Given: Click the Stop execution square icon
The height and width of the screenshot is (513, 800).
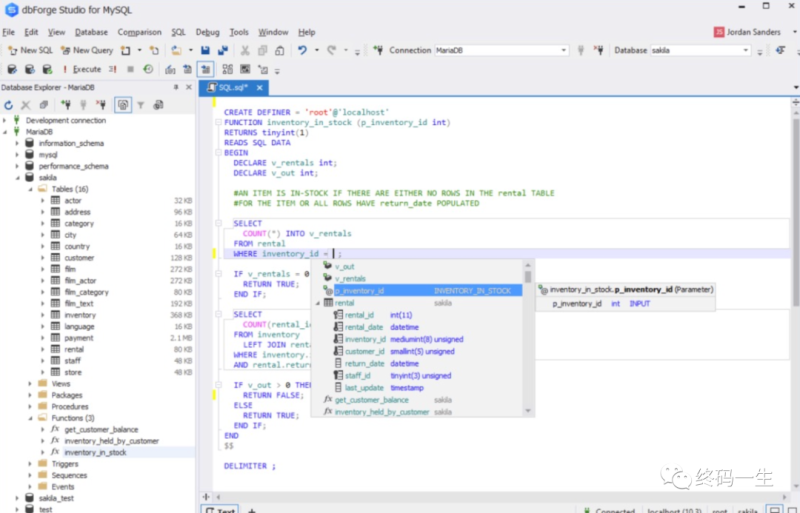Looking at the screenshot, I should [x=130, y=69].
